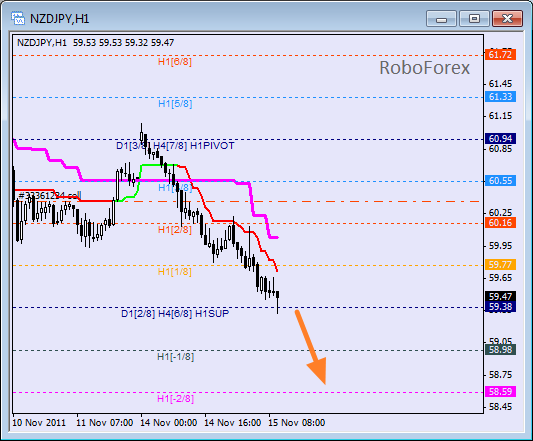Screen dimensions: 533x441
Task: Click the 61.45 price scale value
Action: (x=500, y=84)
